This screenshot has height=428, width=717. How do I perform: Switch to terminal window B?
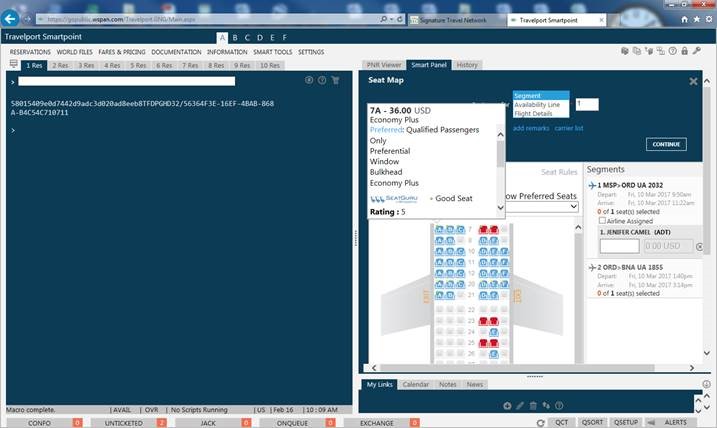tap(235, 37)
